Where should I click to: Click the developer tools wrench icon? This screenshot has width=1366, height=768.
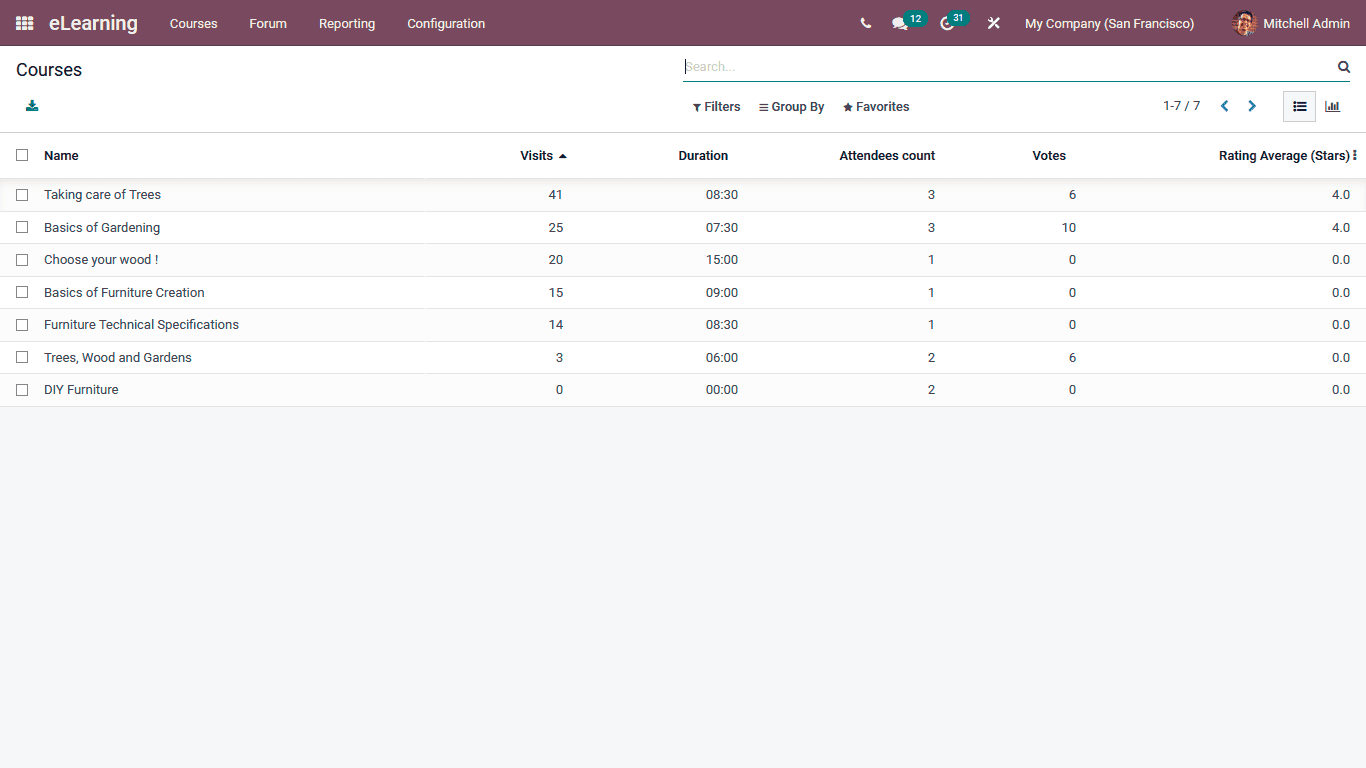pos(993,23)
